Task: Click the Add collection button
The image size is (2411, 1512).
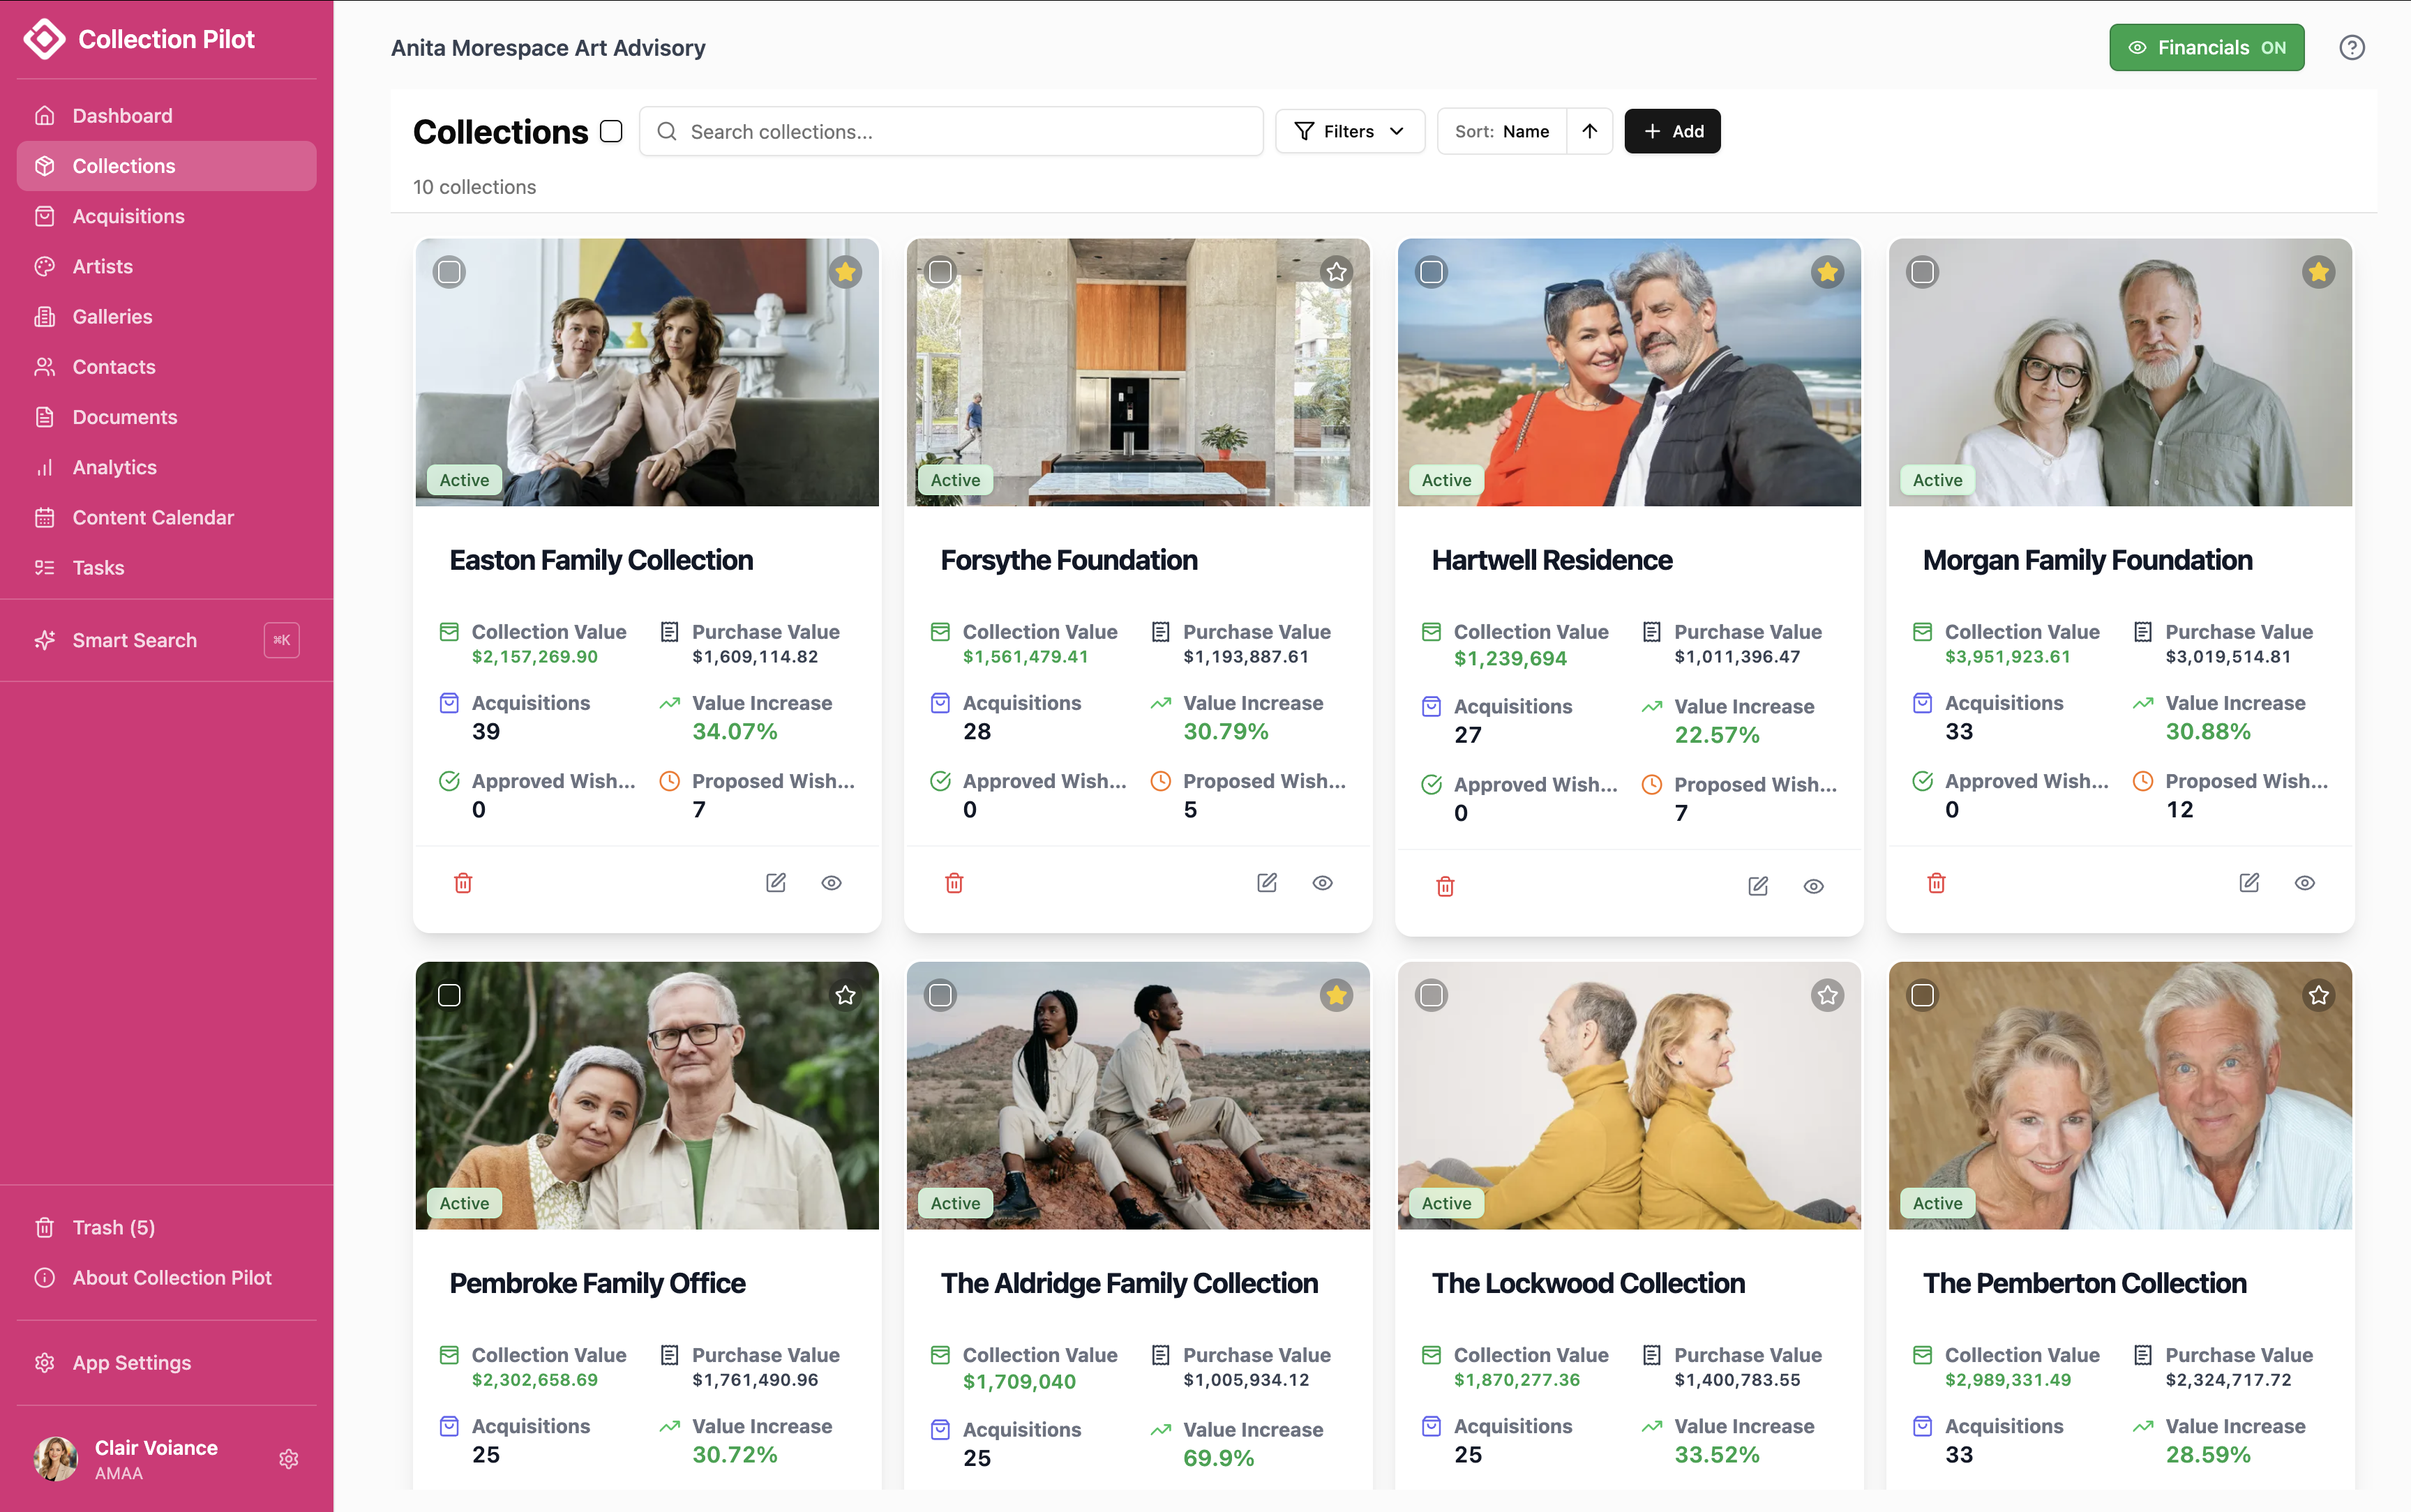Action: 1672,131
